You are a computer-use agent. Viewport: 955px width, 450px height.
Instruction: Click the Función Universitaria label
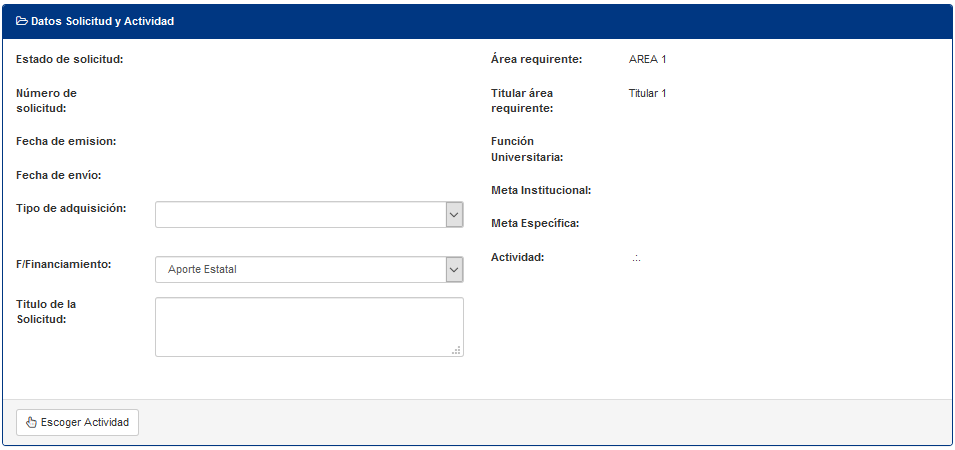(x=527, y=149)
